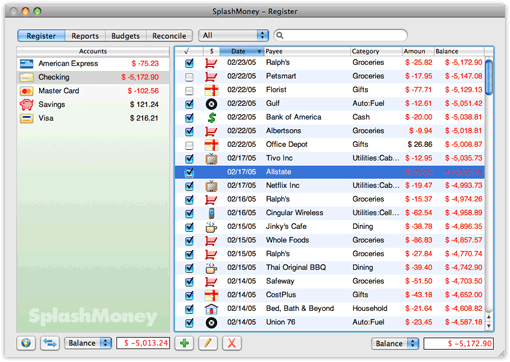Click the dining icon for Thai Original BBQ
Viewport: 510px width, 362px height.
(x=211, y=268)
